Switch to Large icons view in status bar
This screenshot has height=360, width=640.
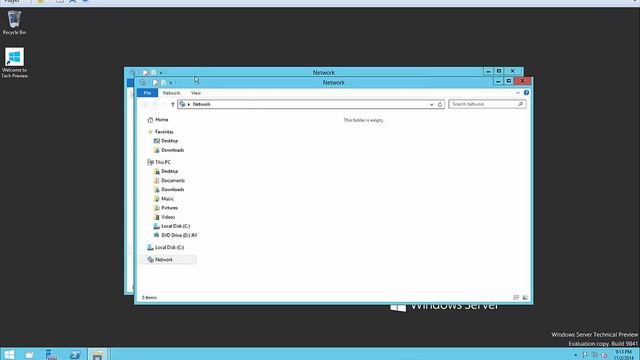coord(525,298)
